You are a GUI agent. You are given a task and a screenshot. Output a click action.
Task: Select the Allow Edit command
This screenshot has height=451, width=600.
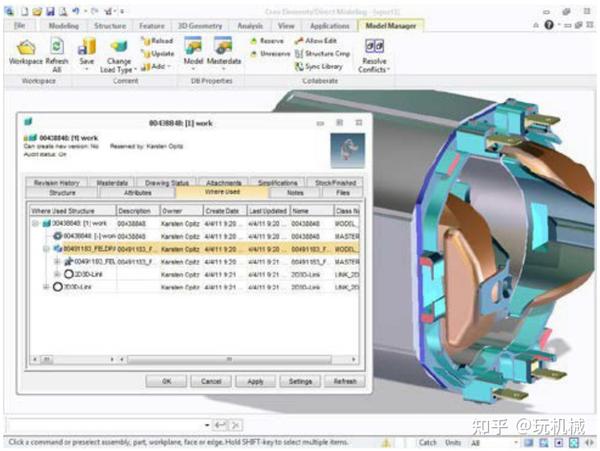(x=316, y=41)
